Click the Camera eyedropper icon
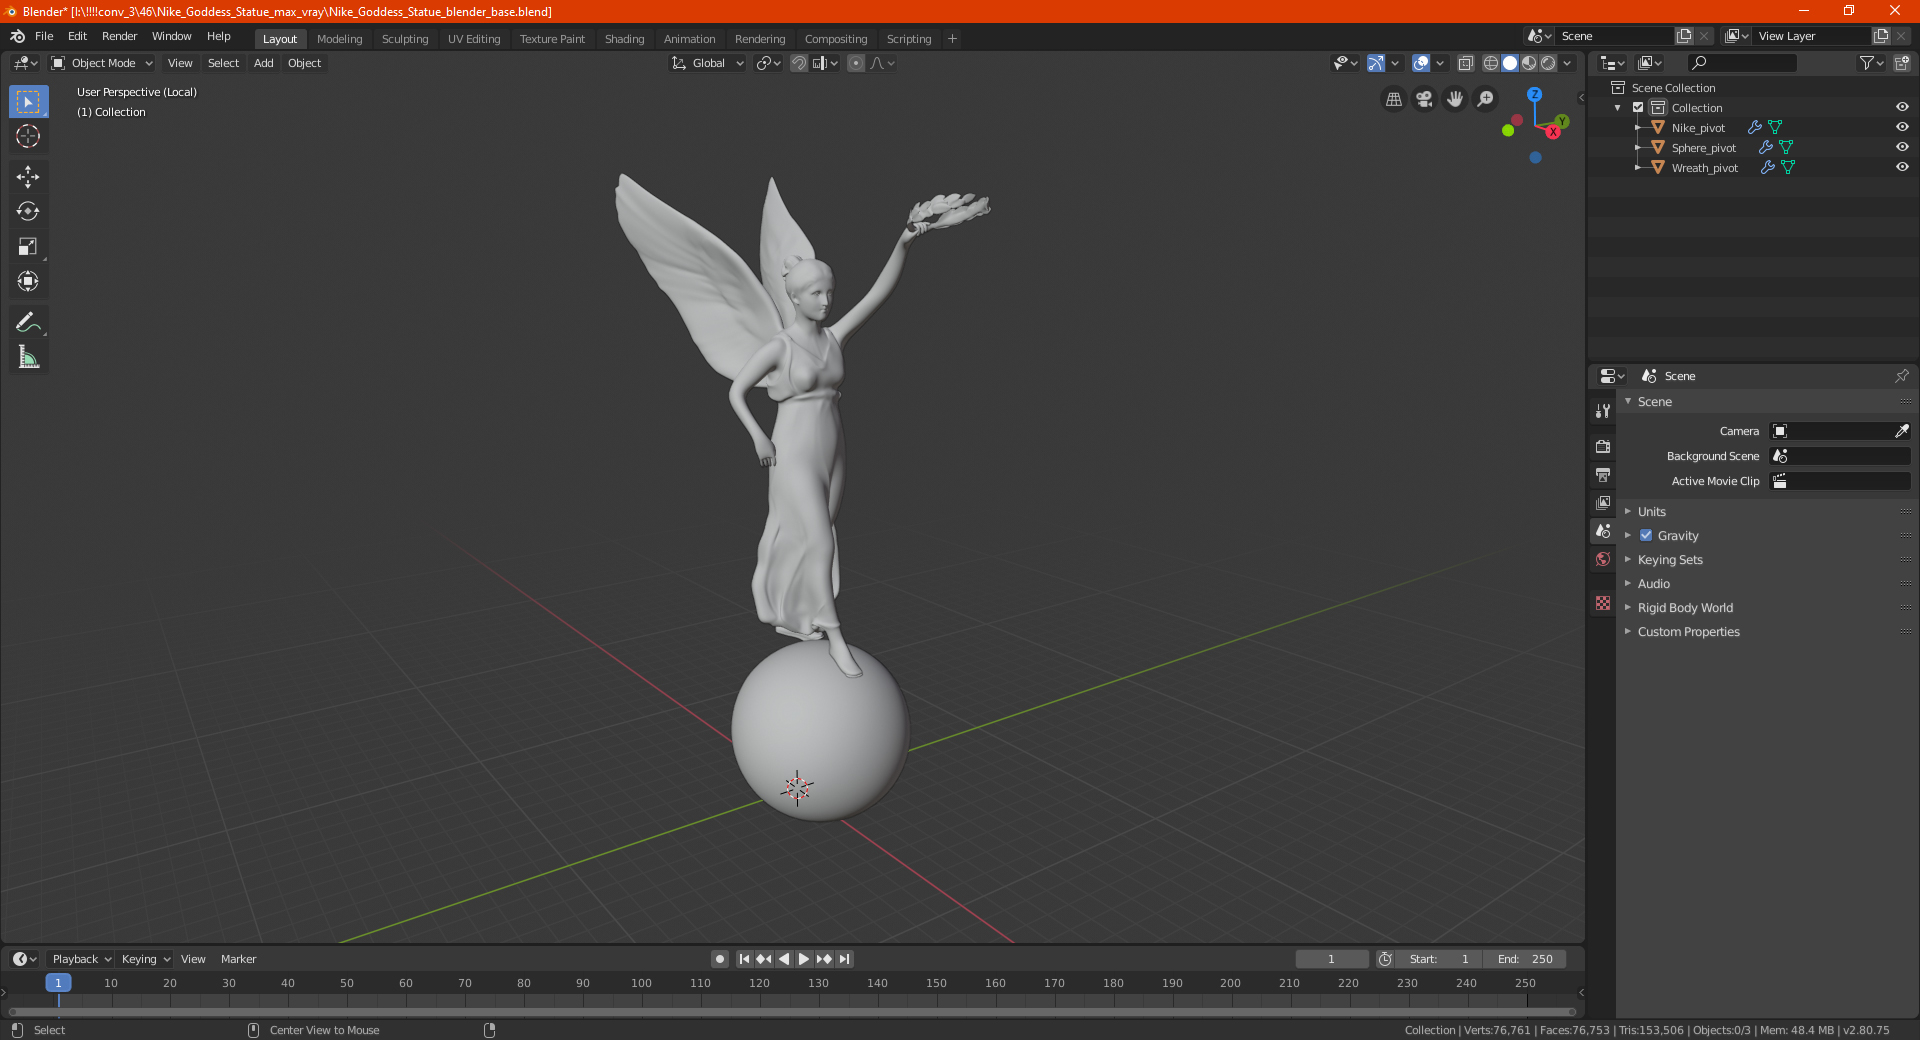Viewport: 1920px width, 1040px height. (x=1901, y=431)
